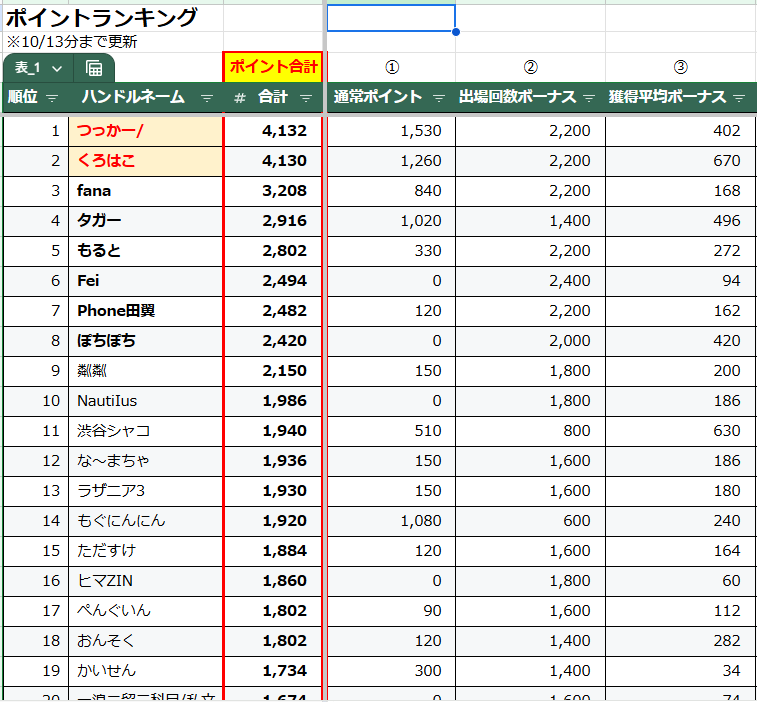Viewport: 757px width, 702px height.
Task: Select total cell 2,494
Action: [x=273, y=281]
